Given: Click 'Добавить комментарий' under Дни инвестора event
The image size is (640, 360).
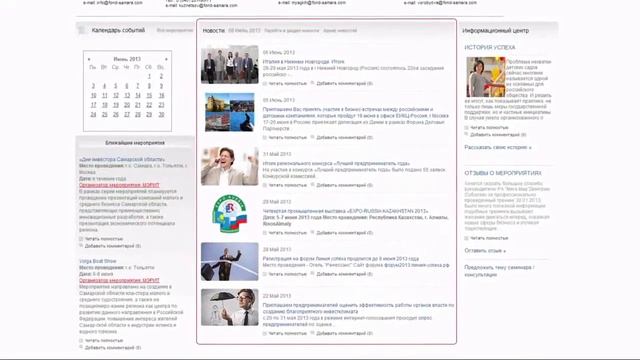Looking at the screenshot, I should (x=113, y=246).
